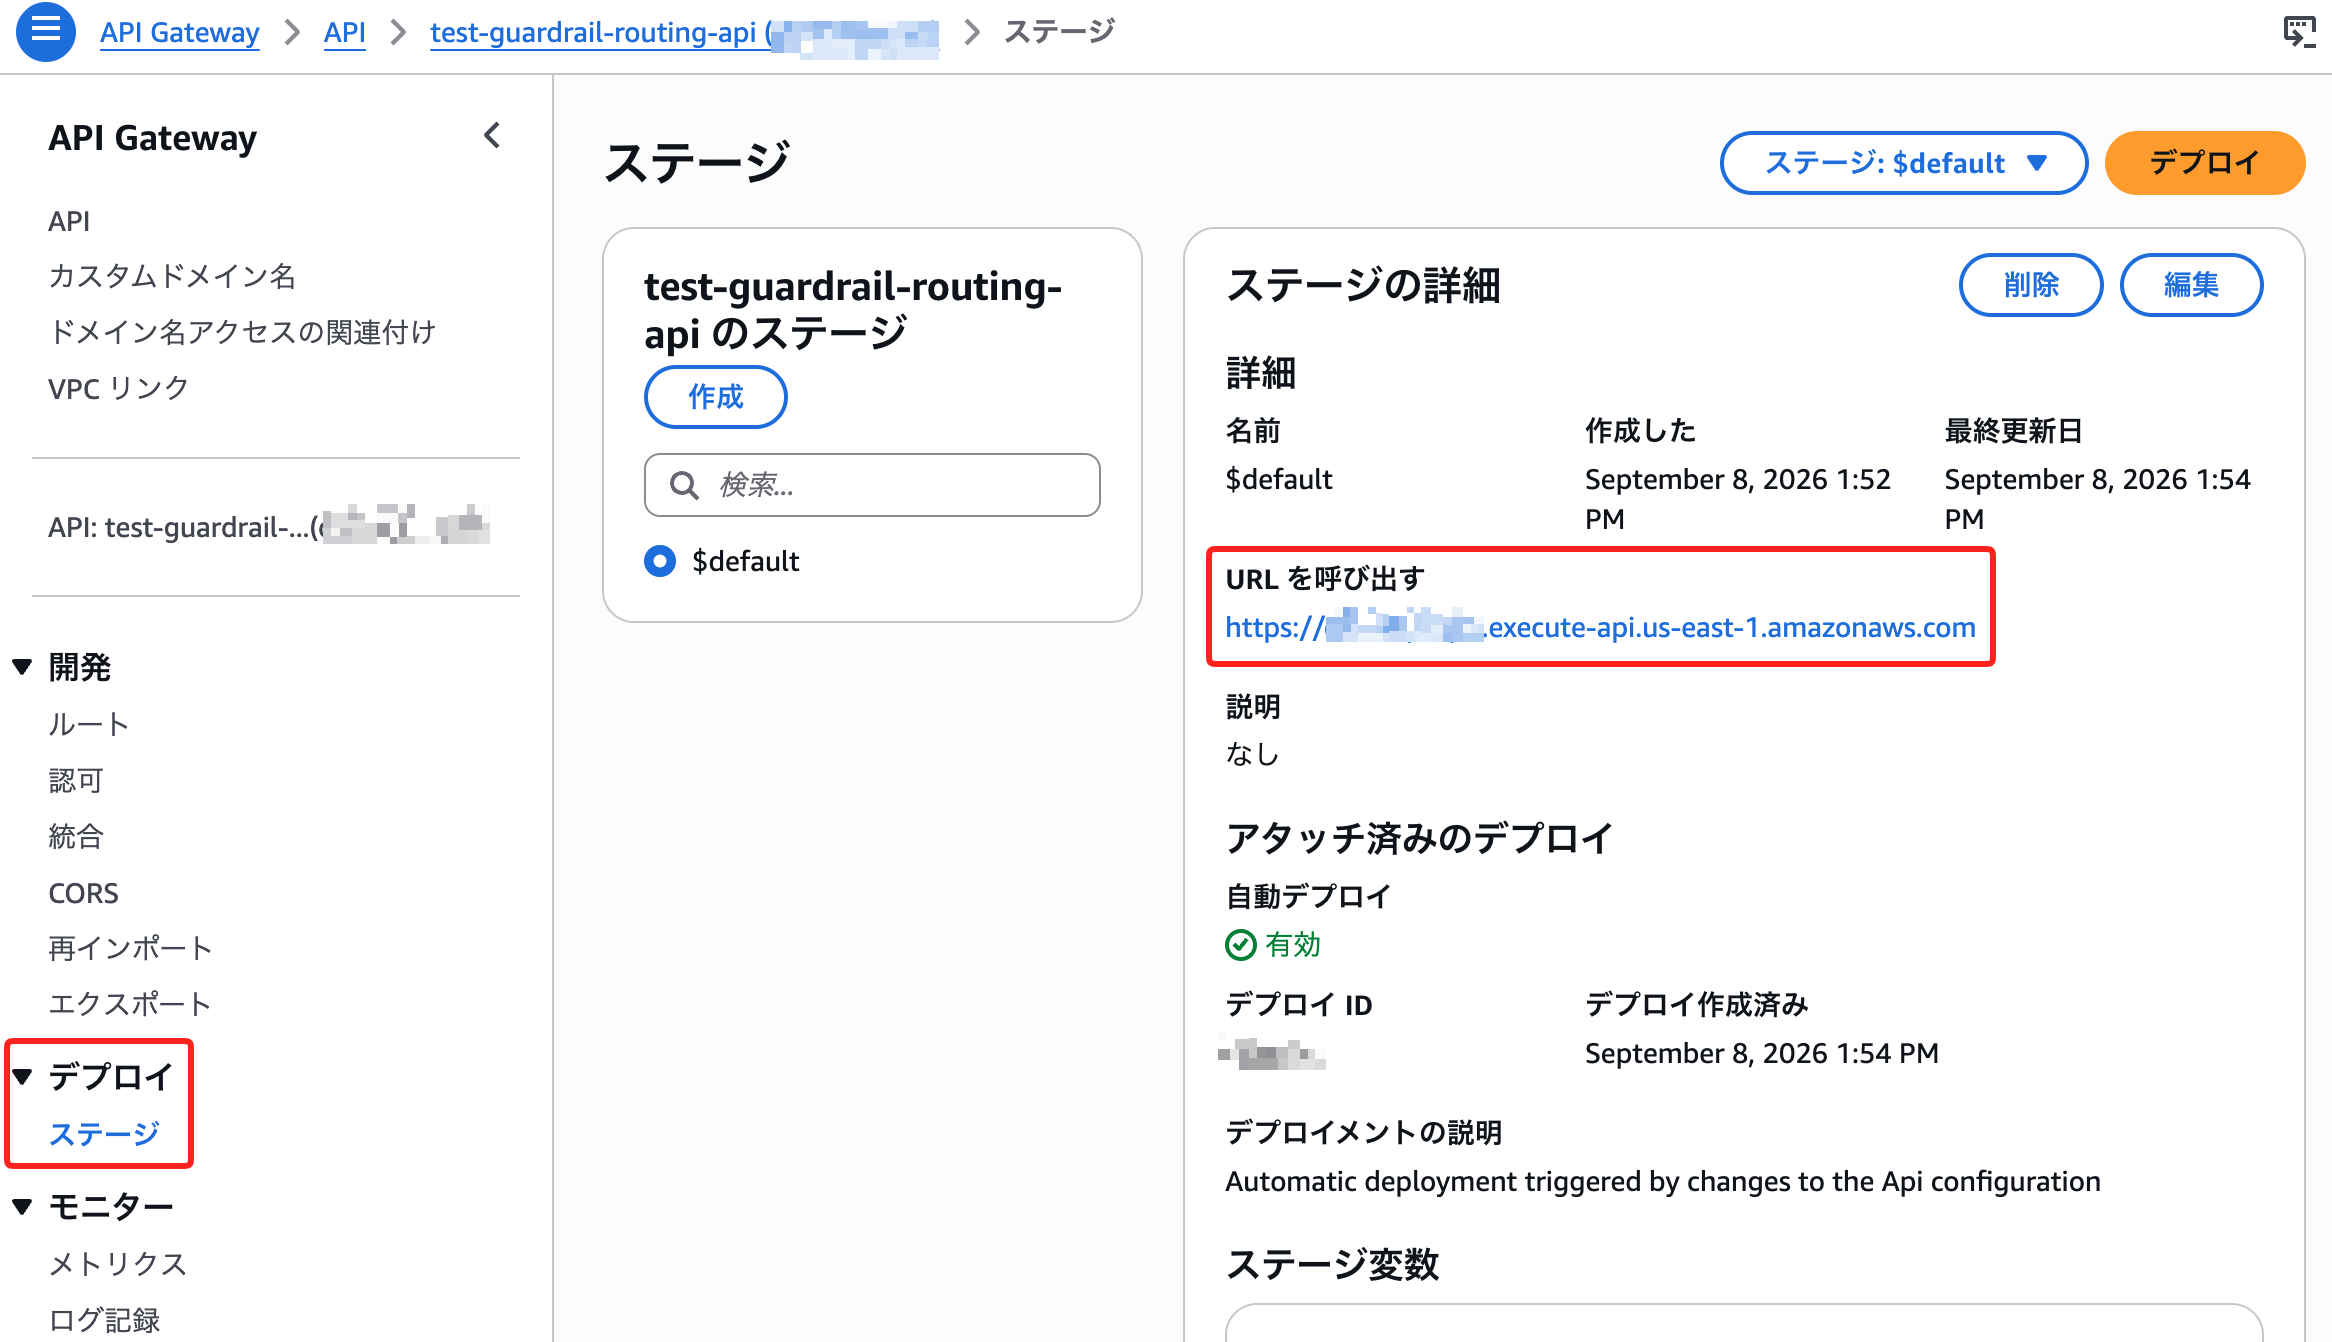Click the $default name value text

click(x=1279, y=479)
